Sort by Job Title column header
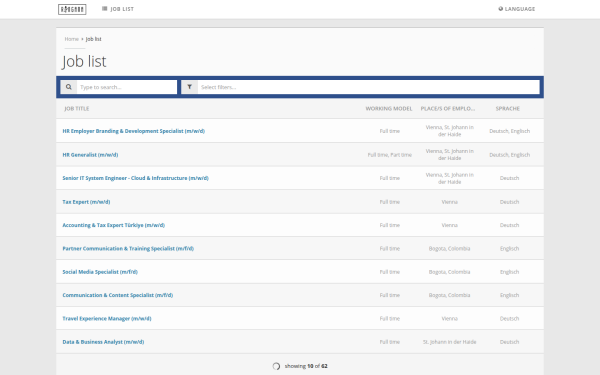Screen dimensions: 600x375 (77, 109)
